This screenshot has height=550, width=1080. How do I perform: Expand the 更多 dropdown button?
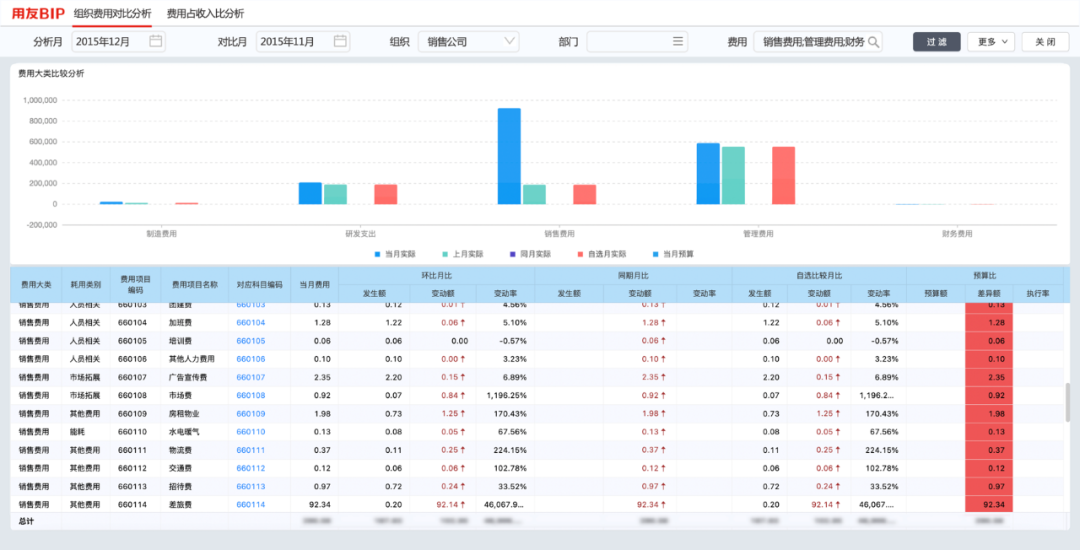pos(990,42)
